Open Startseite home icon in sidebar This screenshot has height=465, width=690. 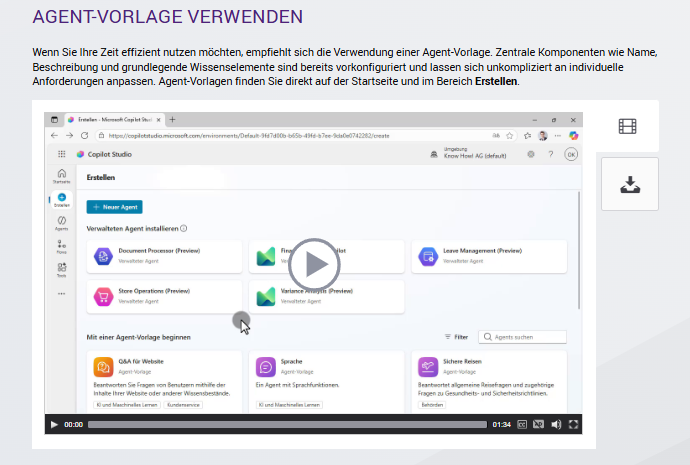click(62, 176)
